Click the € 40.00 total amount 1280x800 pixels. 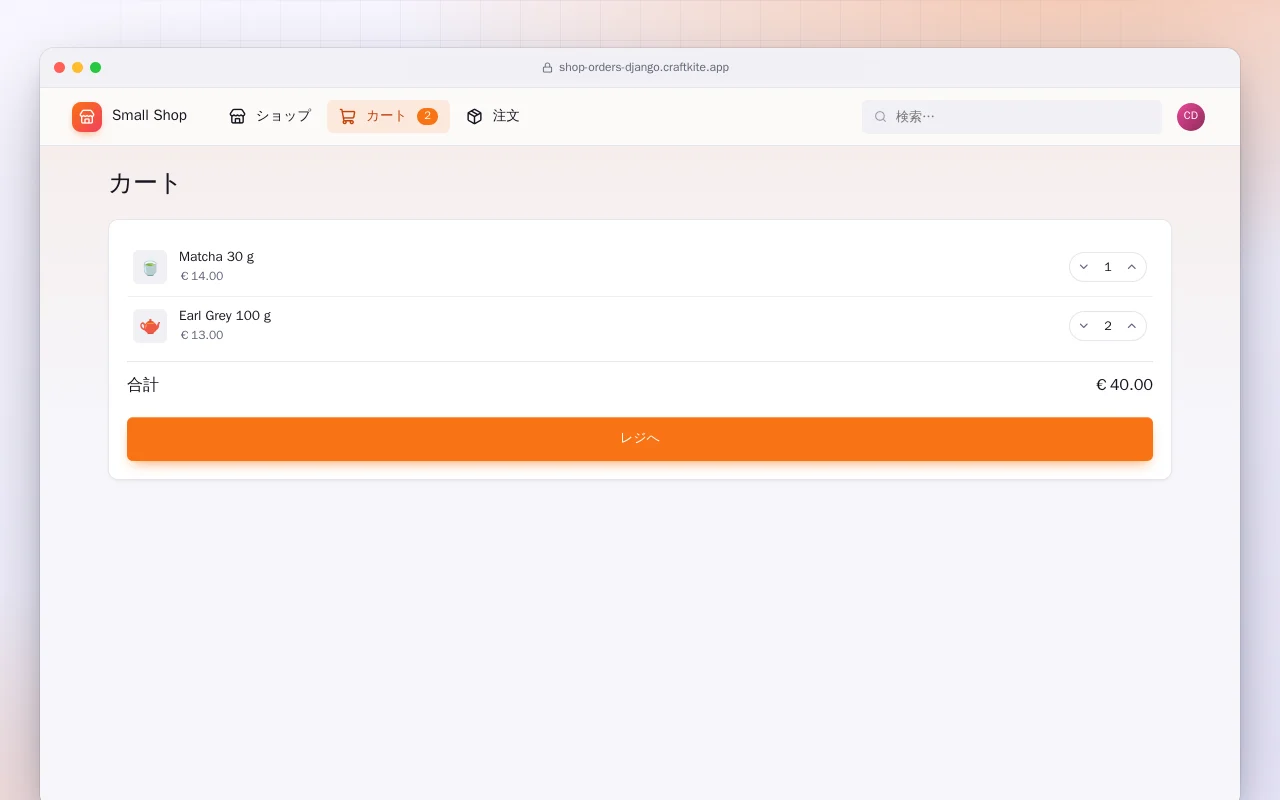click(x=1124, y=385)
